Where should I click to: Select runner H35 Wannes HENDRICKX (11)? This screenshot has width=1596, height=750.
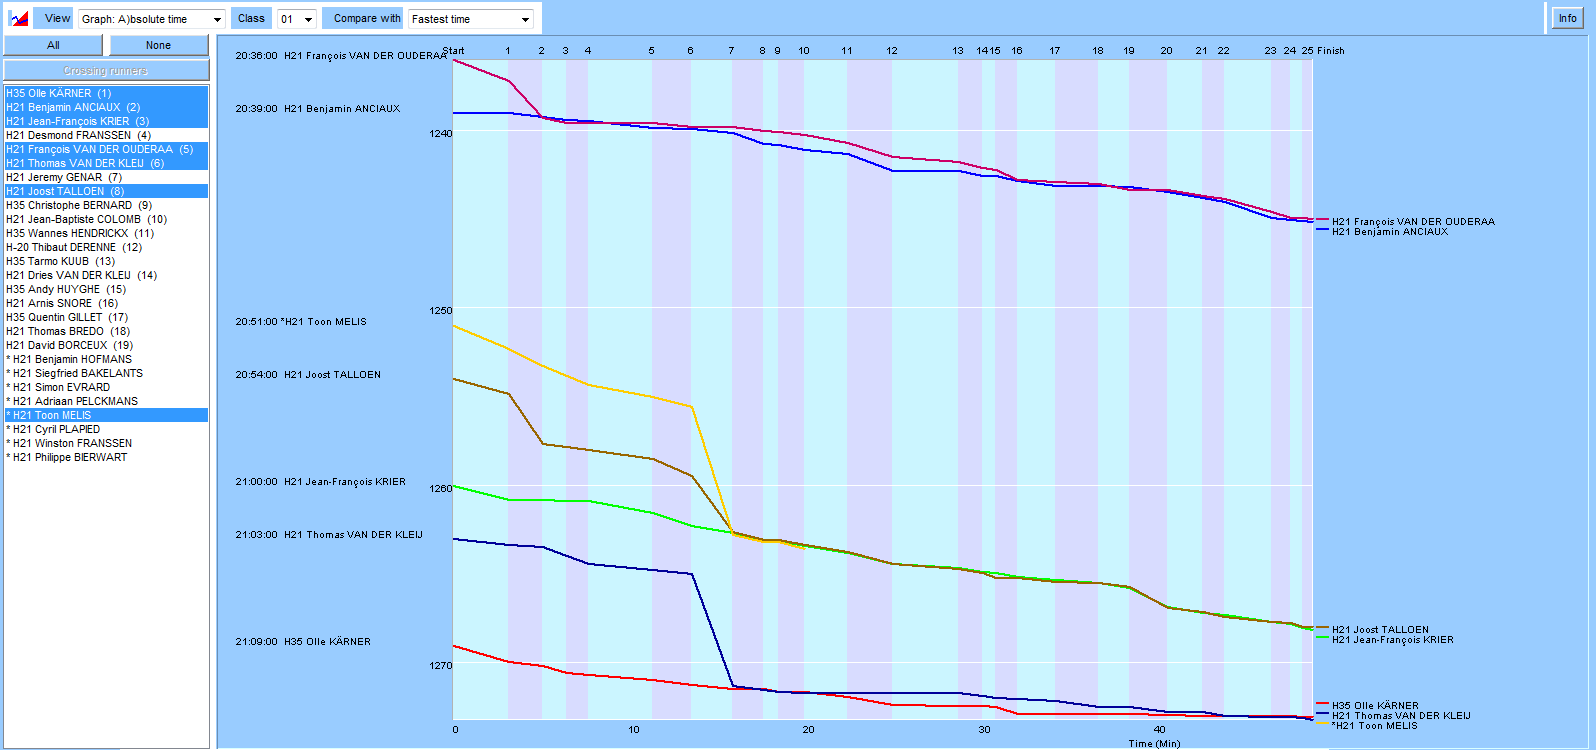pos(106,233)
